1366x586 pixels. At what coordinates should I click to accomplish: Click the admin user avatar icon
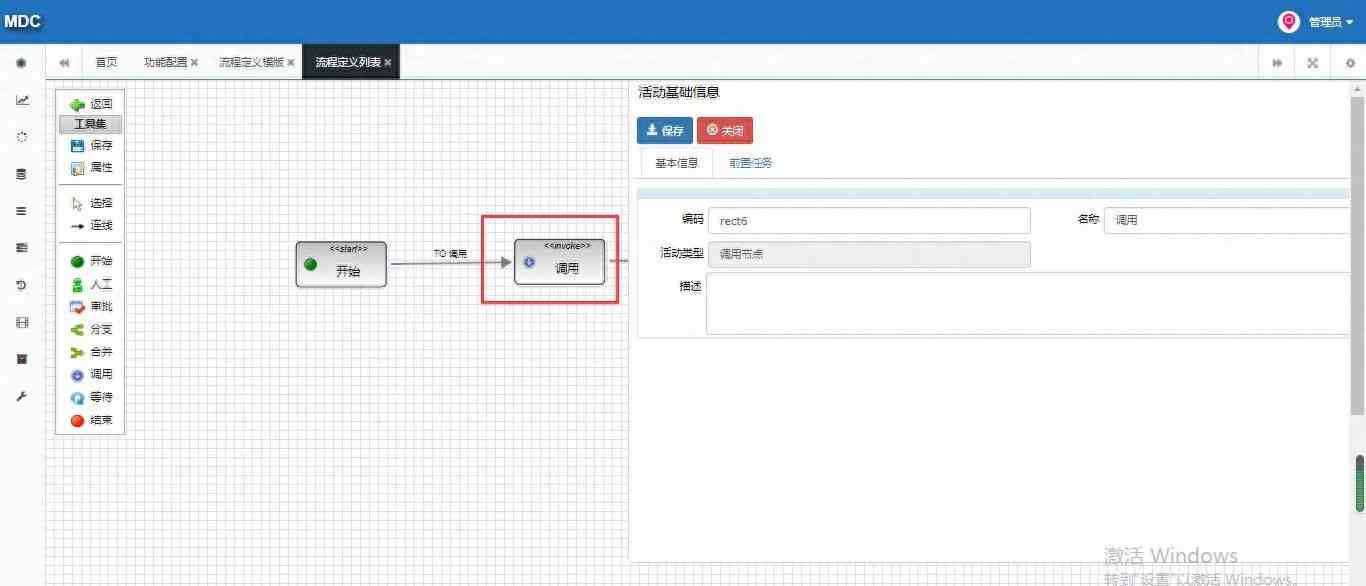coord(1289,21)
